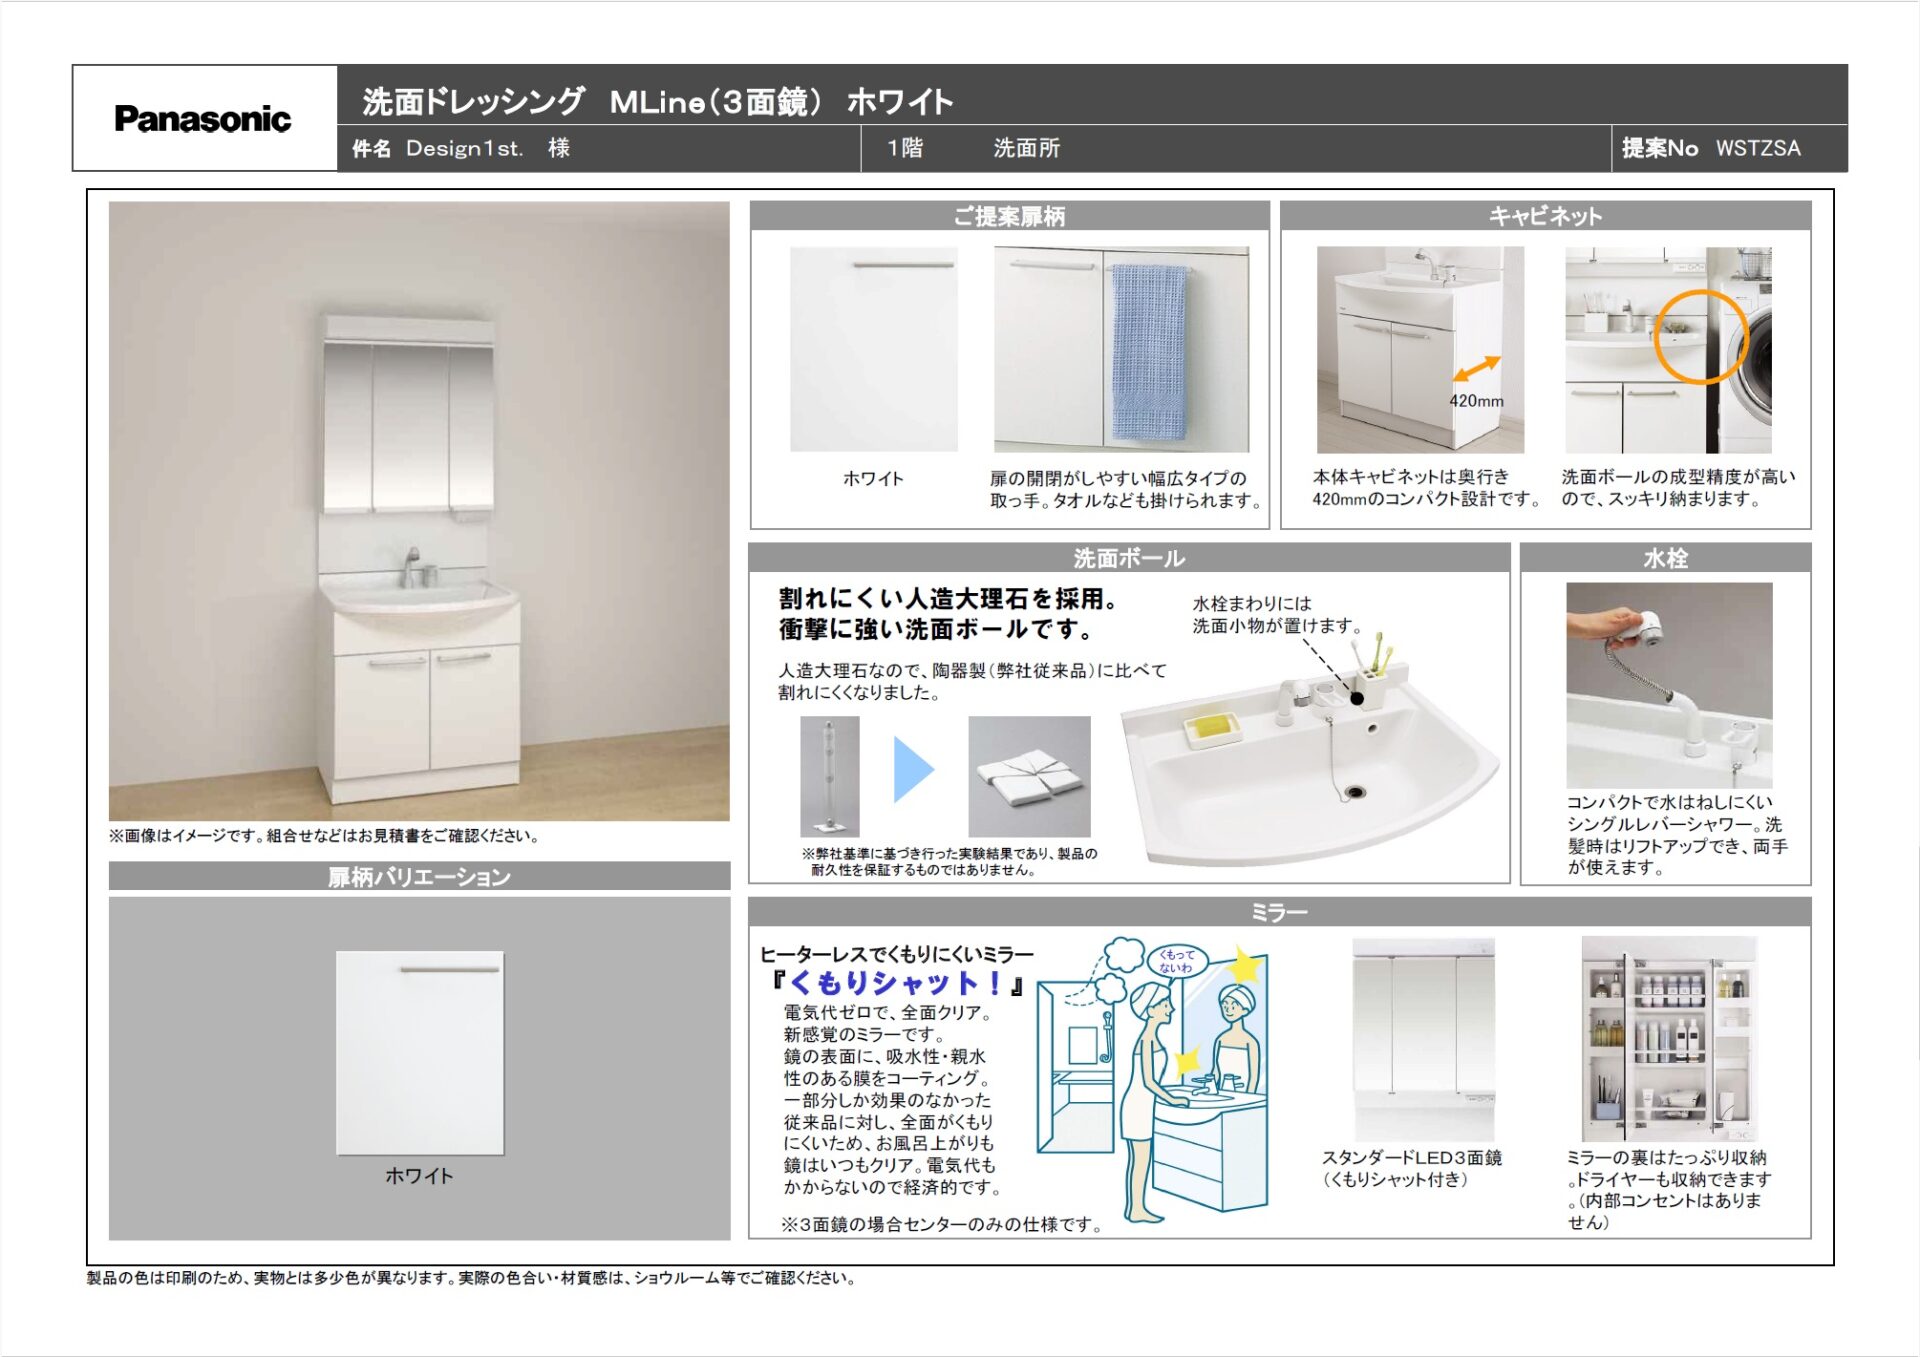This screenshot has width=1920, height=1357.
Task: Click the caption 洗面ボールの成型精度が高い
Action: click(x=1679, y=488)
